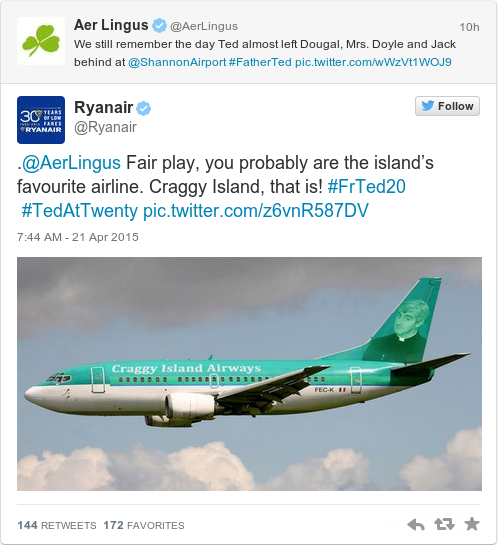This screenshot has width=500, height=545.
Task: Click the 7:44 AM - 21 Apr 2015 timestamp
Action: coord(78,237)
